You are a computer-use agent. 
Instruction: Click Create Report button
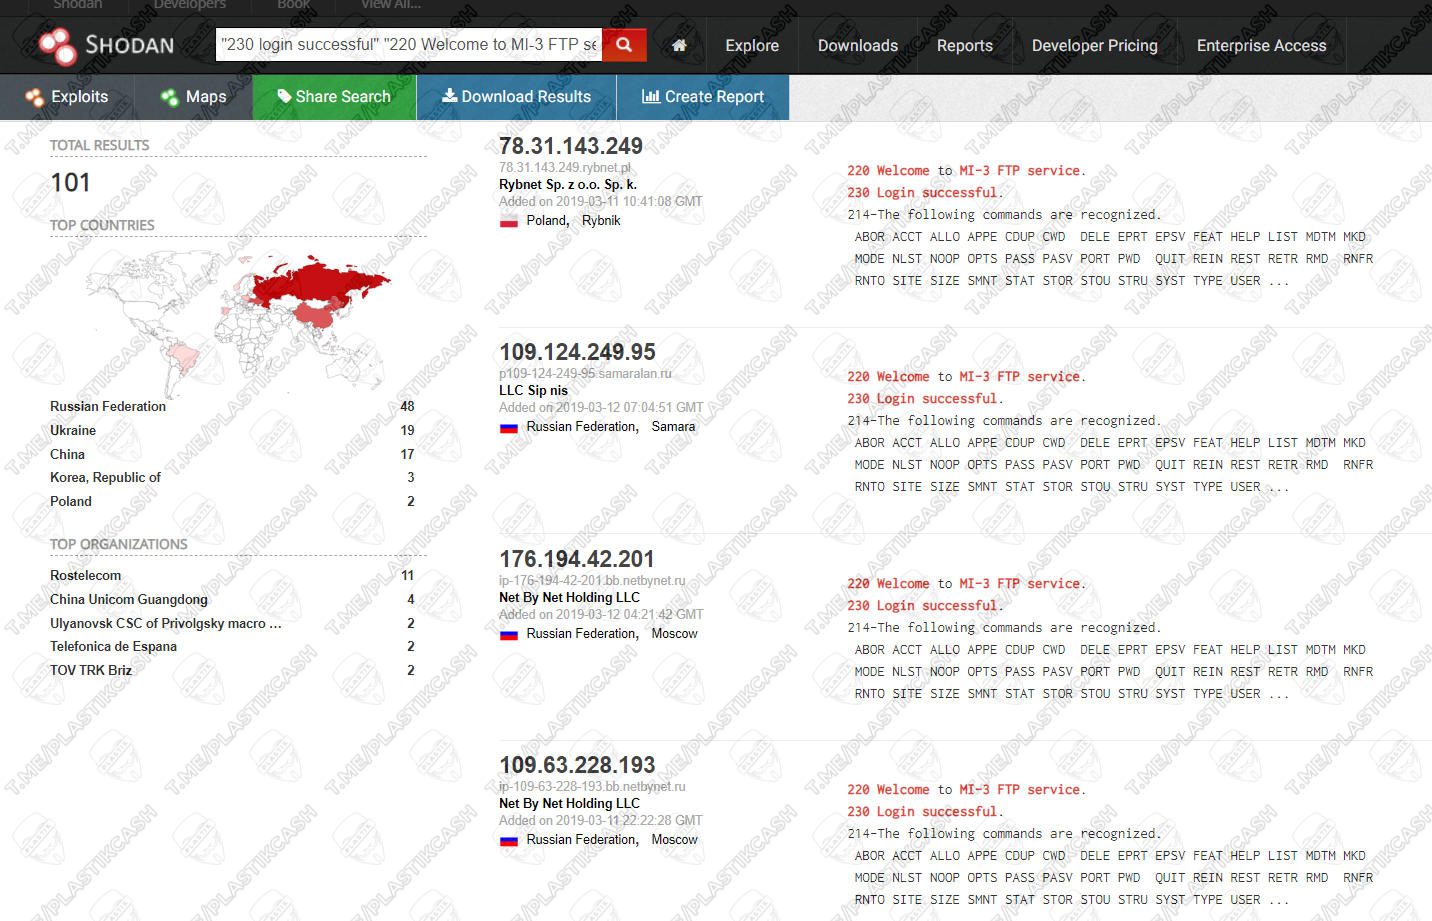pos(702,97)
